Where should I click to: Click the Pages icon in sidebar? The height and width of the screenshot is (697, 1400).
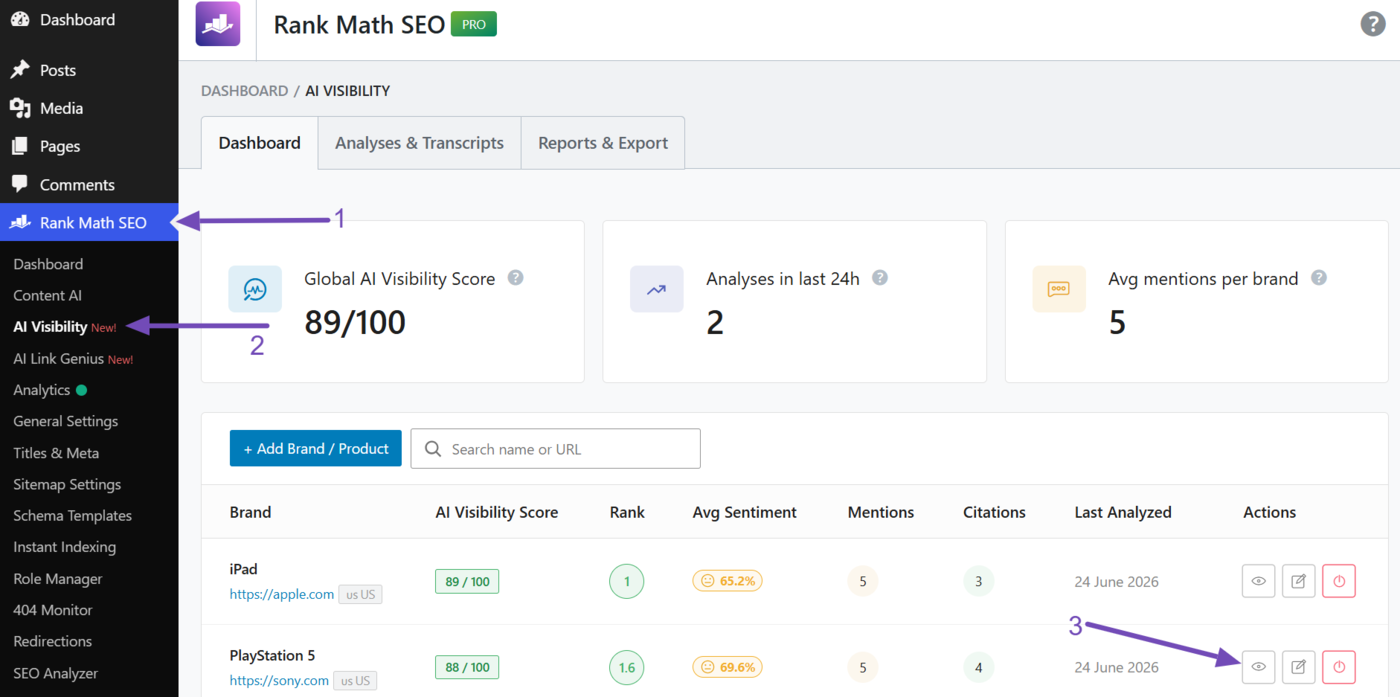point(19,146)
